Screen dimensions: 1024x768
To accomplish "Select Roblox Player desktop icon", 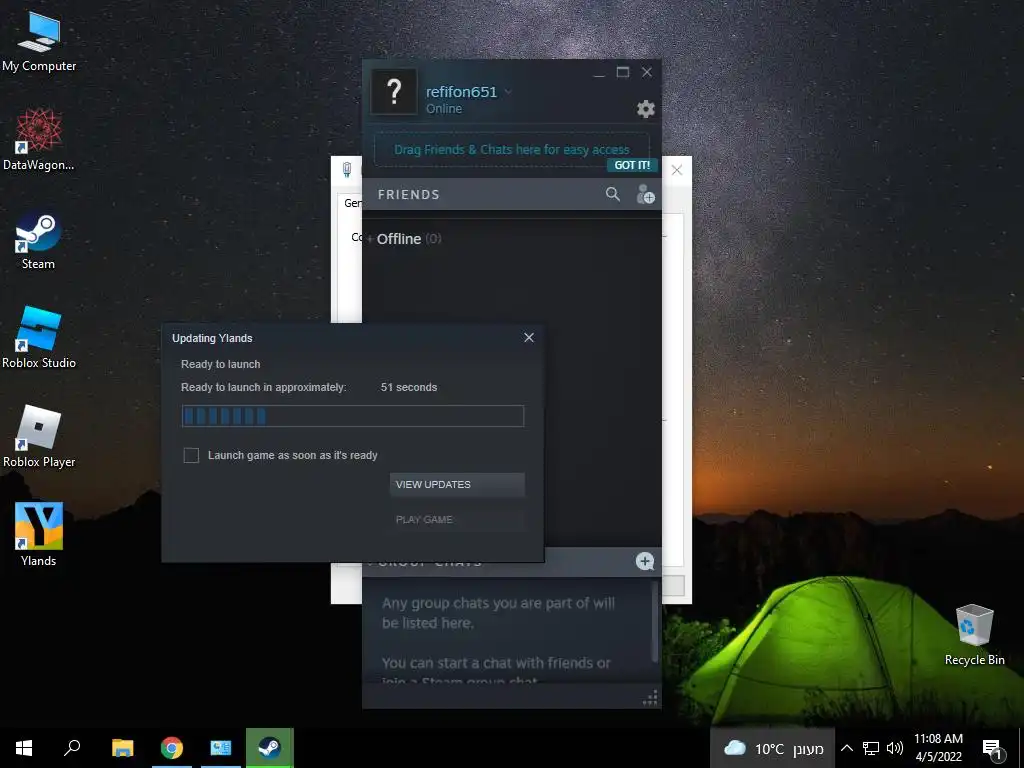I will click(39, 436).
